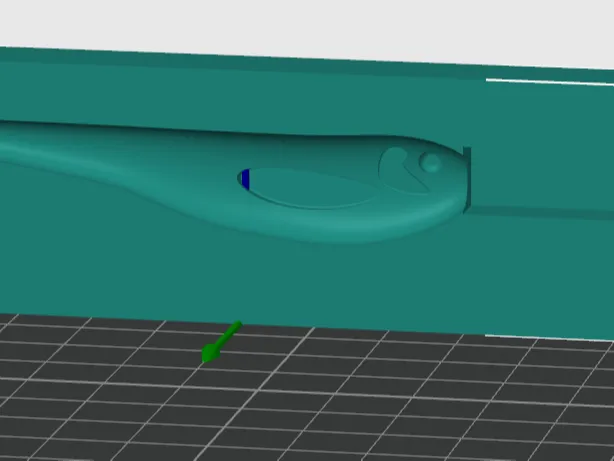Select the rounded bright lower rim of the head

(352, 225)
